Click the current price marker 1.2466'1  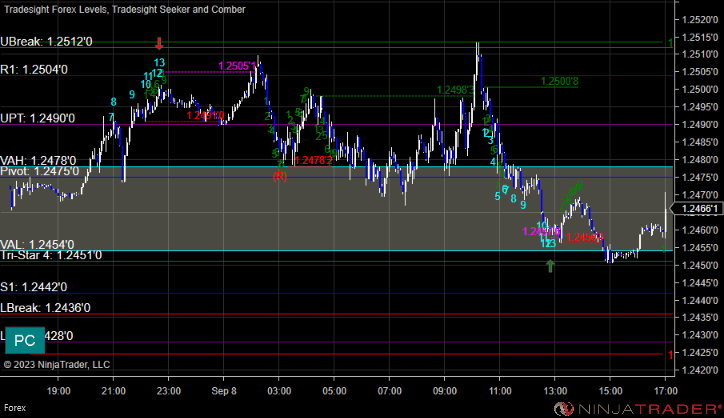click(697, 209)
